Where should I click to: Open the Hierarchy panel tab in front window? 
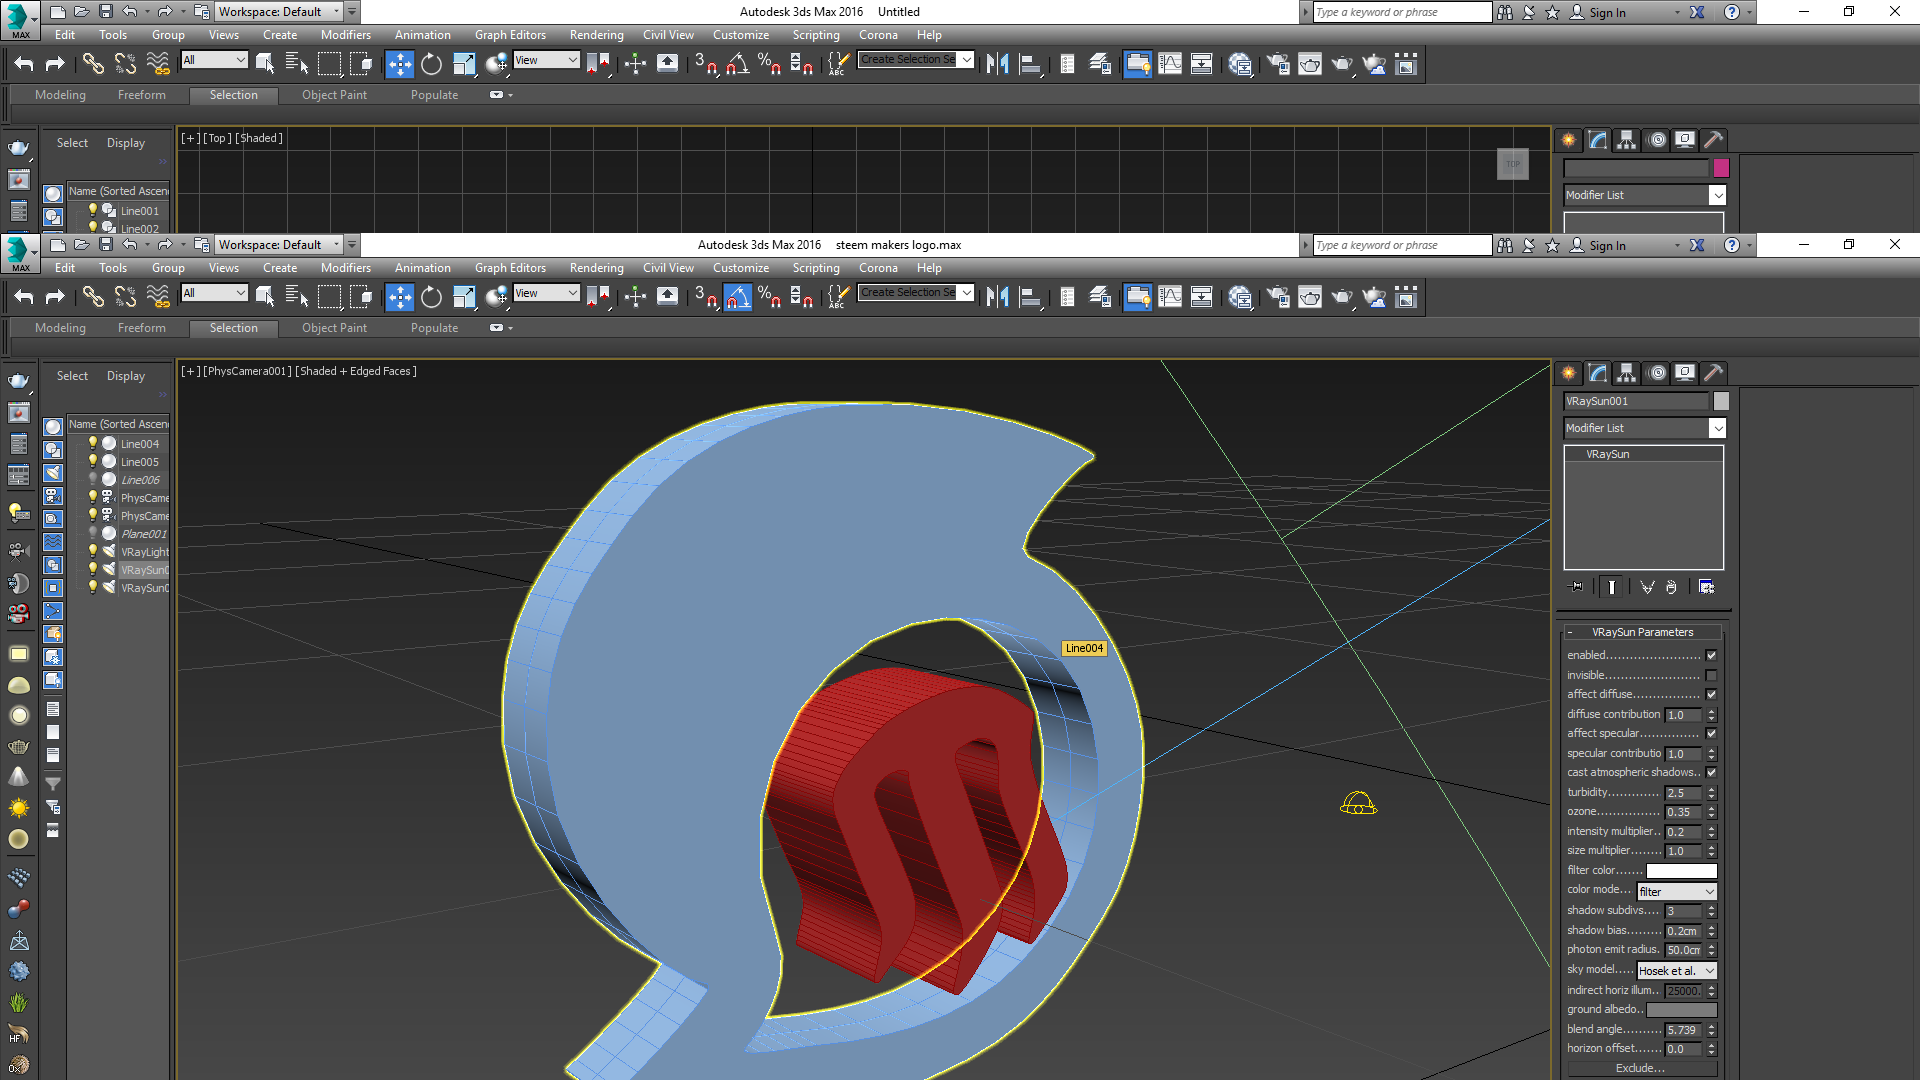click(1627, 373)
